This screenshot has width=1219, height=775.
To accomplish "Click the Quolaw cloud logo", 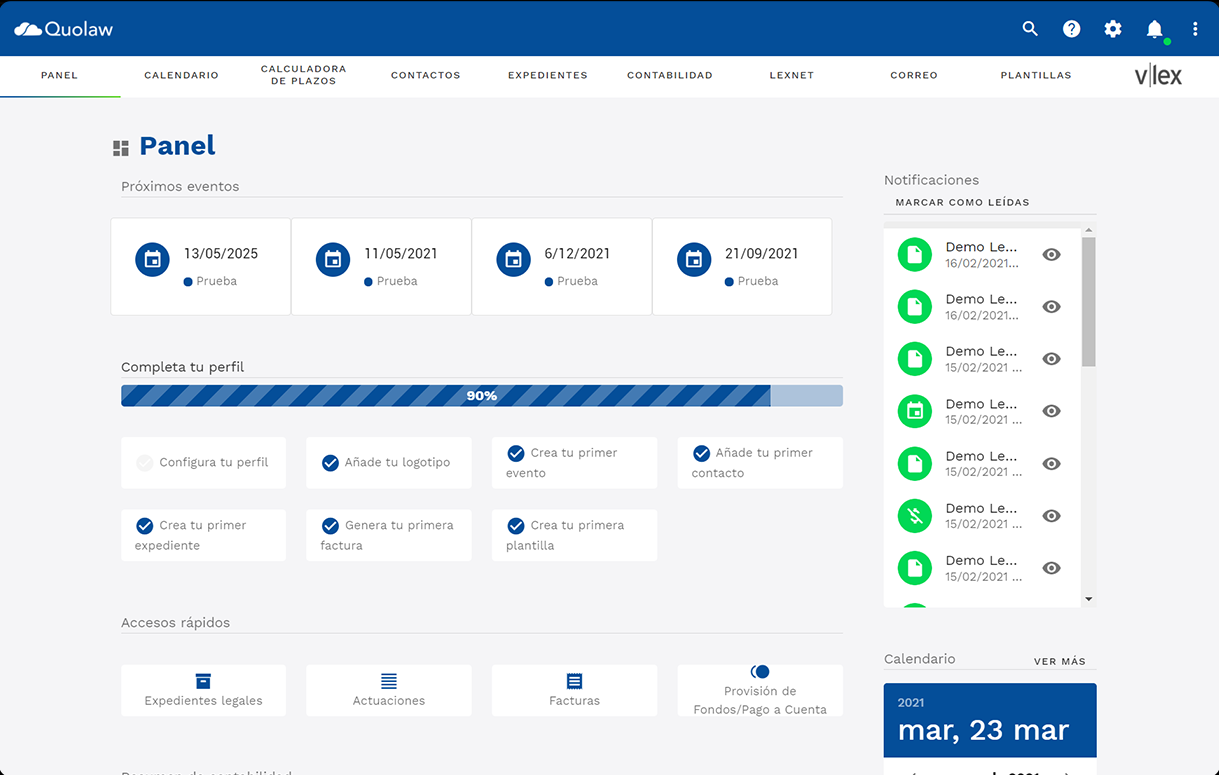I will tap(64, 29).
